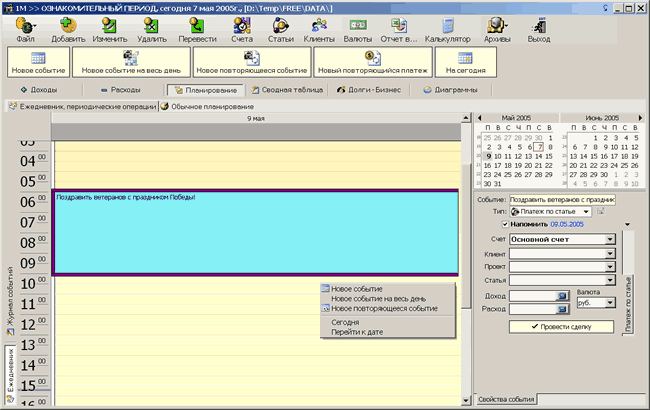Screen dimensions: 650x410
Task: Select the Планирование tab
Action: click(x=206, y=90)
